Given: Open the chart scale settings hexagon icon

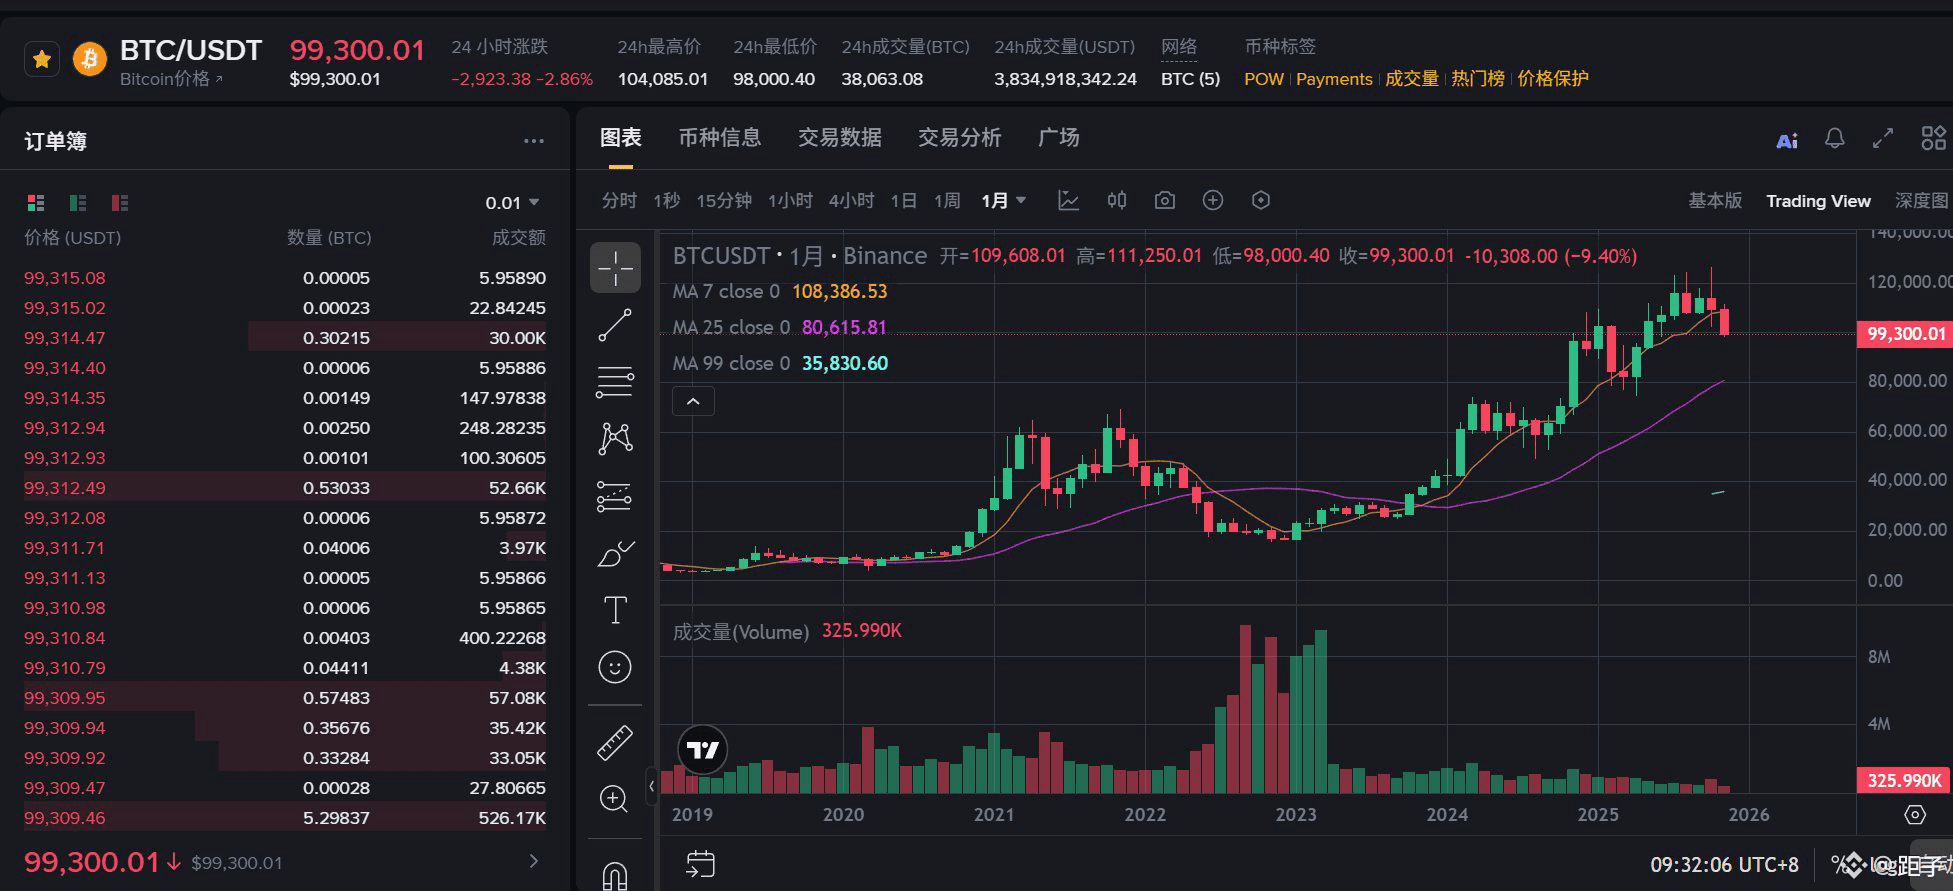Looking at the screenshot, I should 1914,815.
